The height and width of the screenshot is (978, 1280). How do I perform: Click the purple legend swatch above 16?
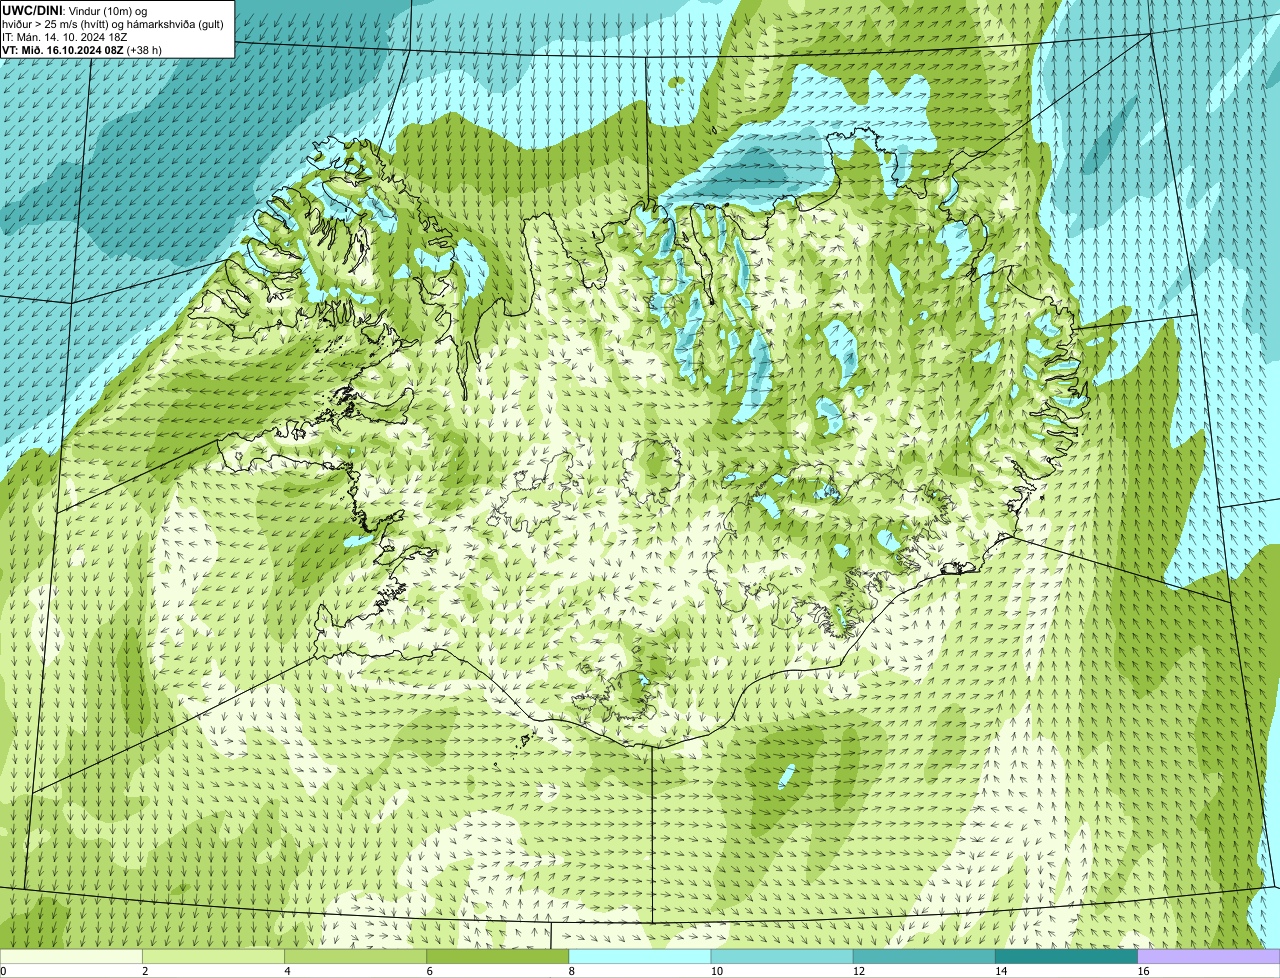[x=1209, y=956]
